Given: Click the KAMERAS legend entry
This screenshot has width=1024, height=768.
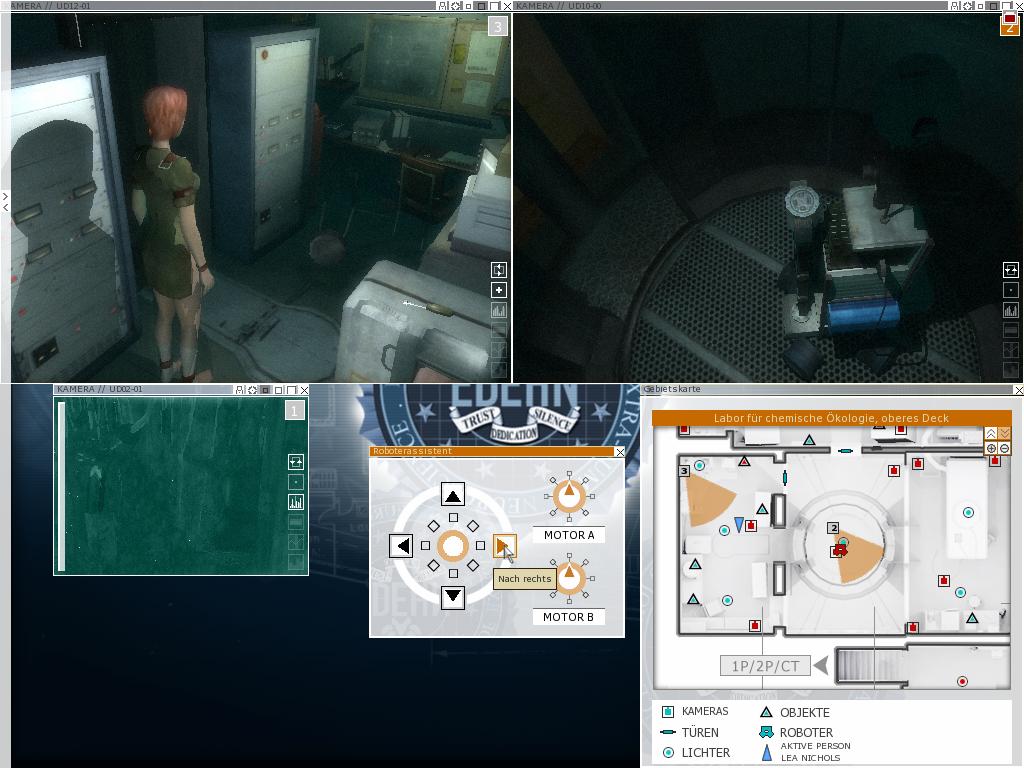Looking at the screenshot, I should (696, 711).
